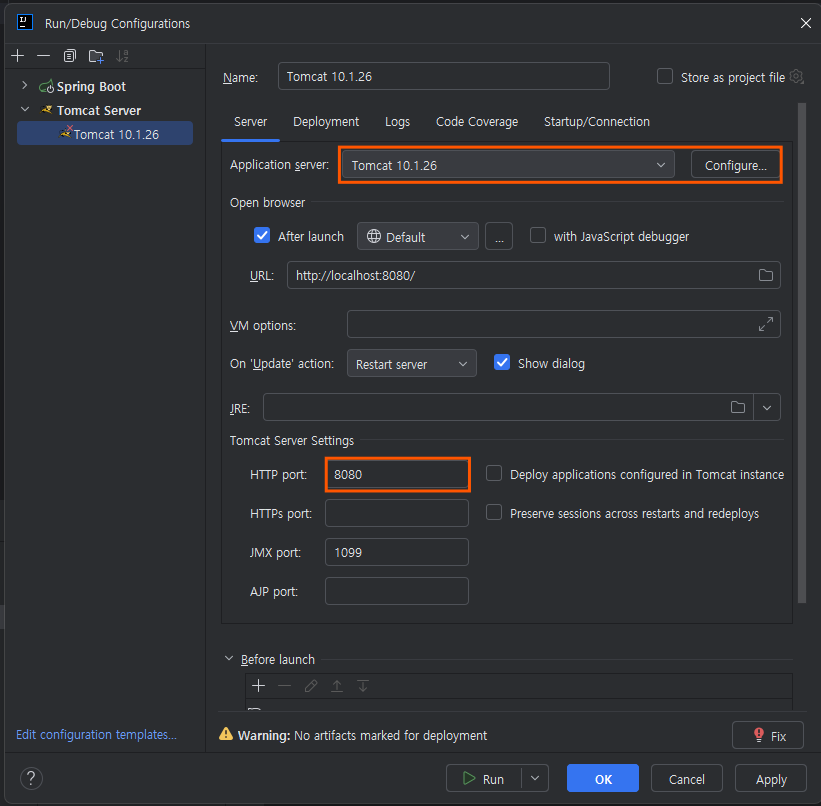Select Tomcat 10.1.26 configuration in tree
The image size is (821, 806).
[x=105, y=134]
